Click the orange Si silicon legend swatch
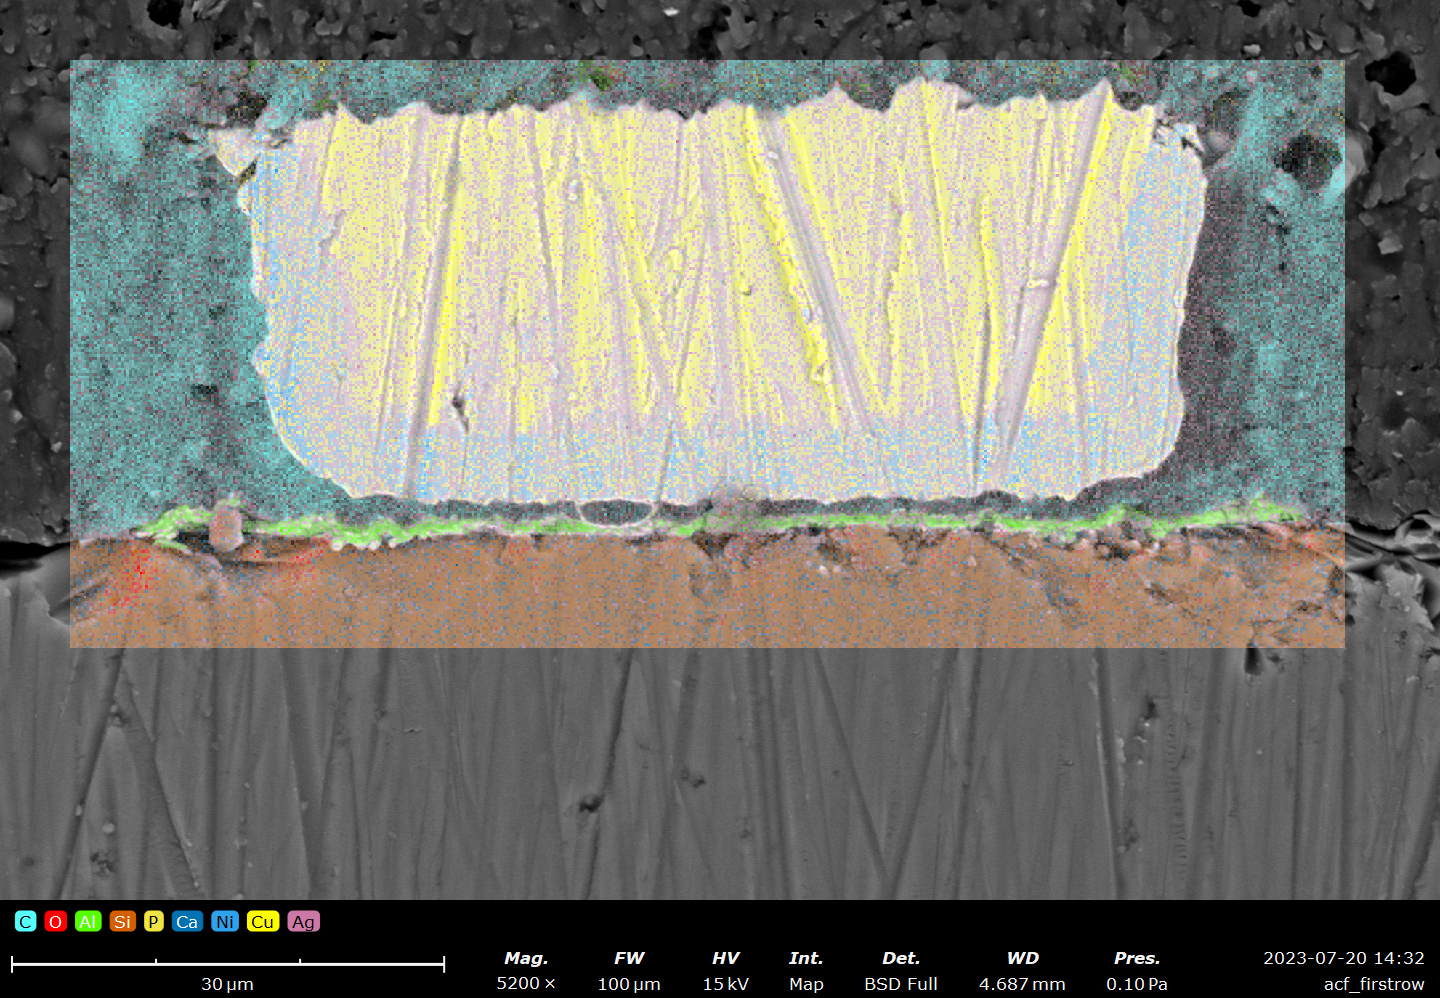The width and height of the screenshot is (1440, 998). pyautogui.click(x=122, y=921)
